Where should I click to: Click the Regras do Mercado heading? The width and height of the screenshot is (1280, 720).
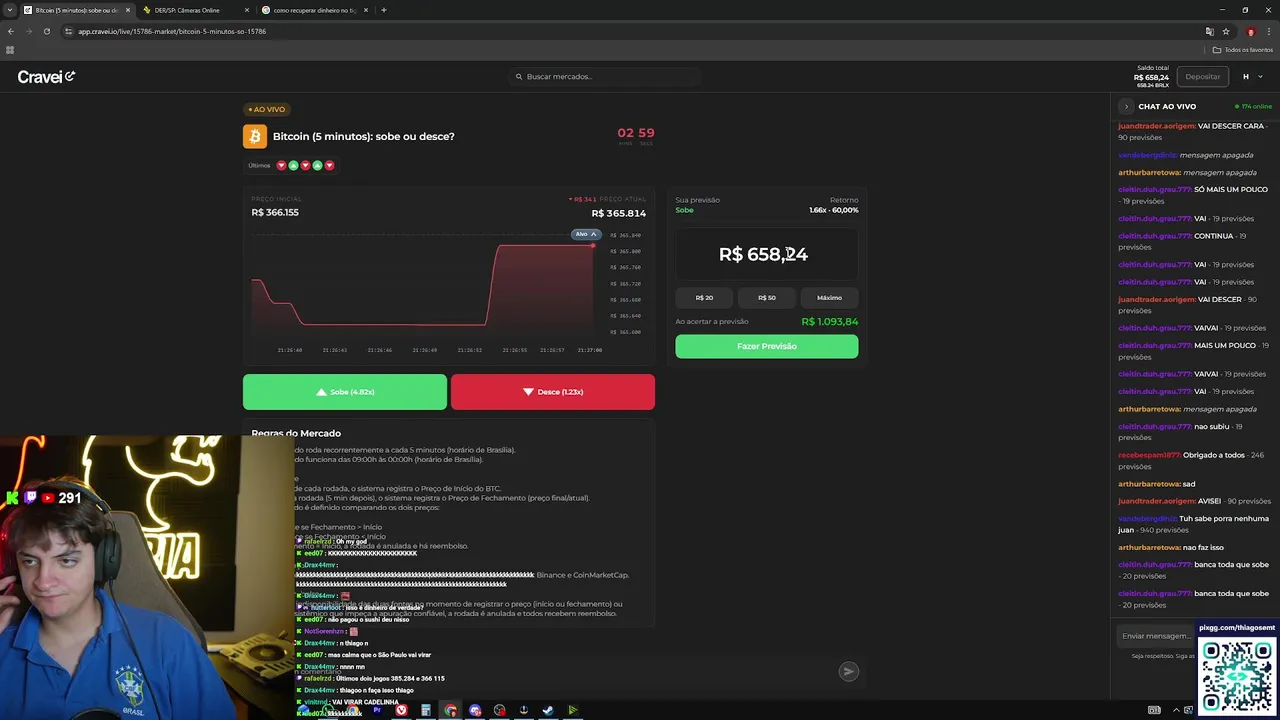click(x=296, y=433)
